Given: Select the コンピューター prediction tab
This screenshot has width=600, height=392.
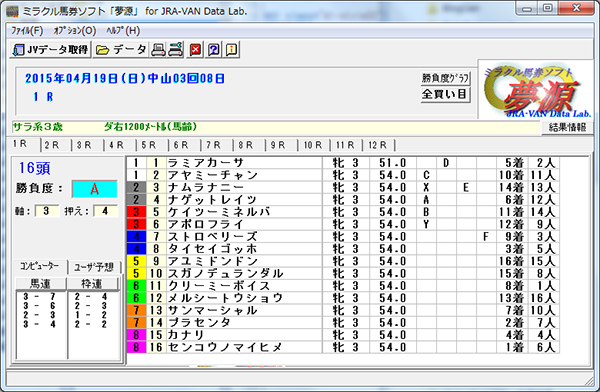Looking at the screenshot, I should [x=39, y=266].
